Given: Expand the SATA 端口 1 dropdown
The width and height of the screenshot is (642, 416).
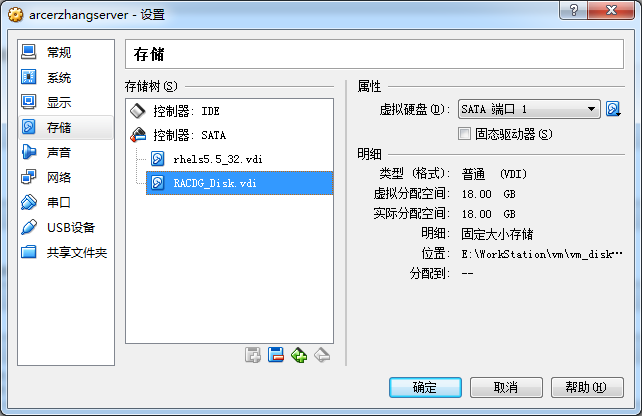Looking at the screenshot, I should (529, 109).
